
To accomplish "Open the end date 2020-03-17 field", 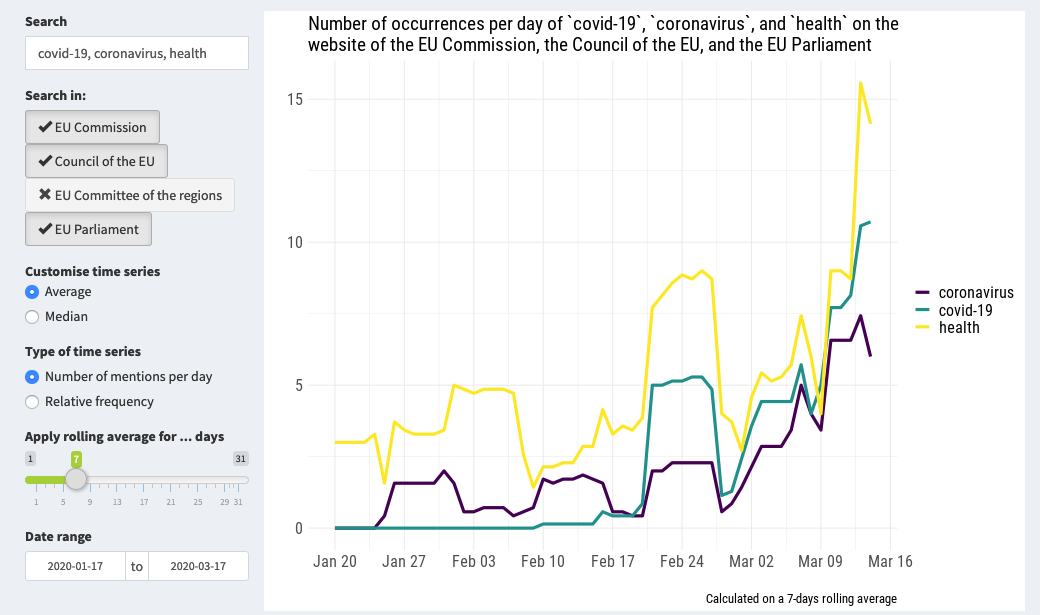I will coord(198,566).
